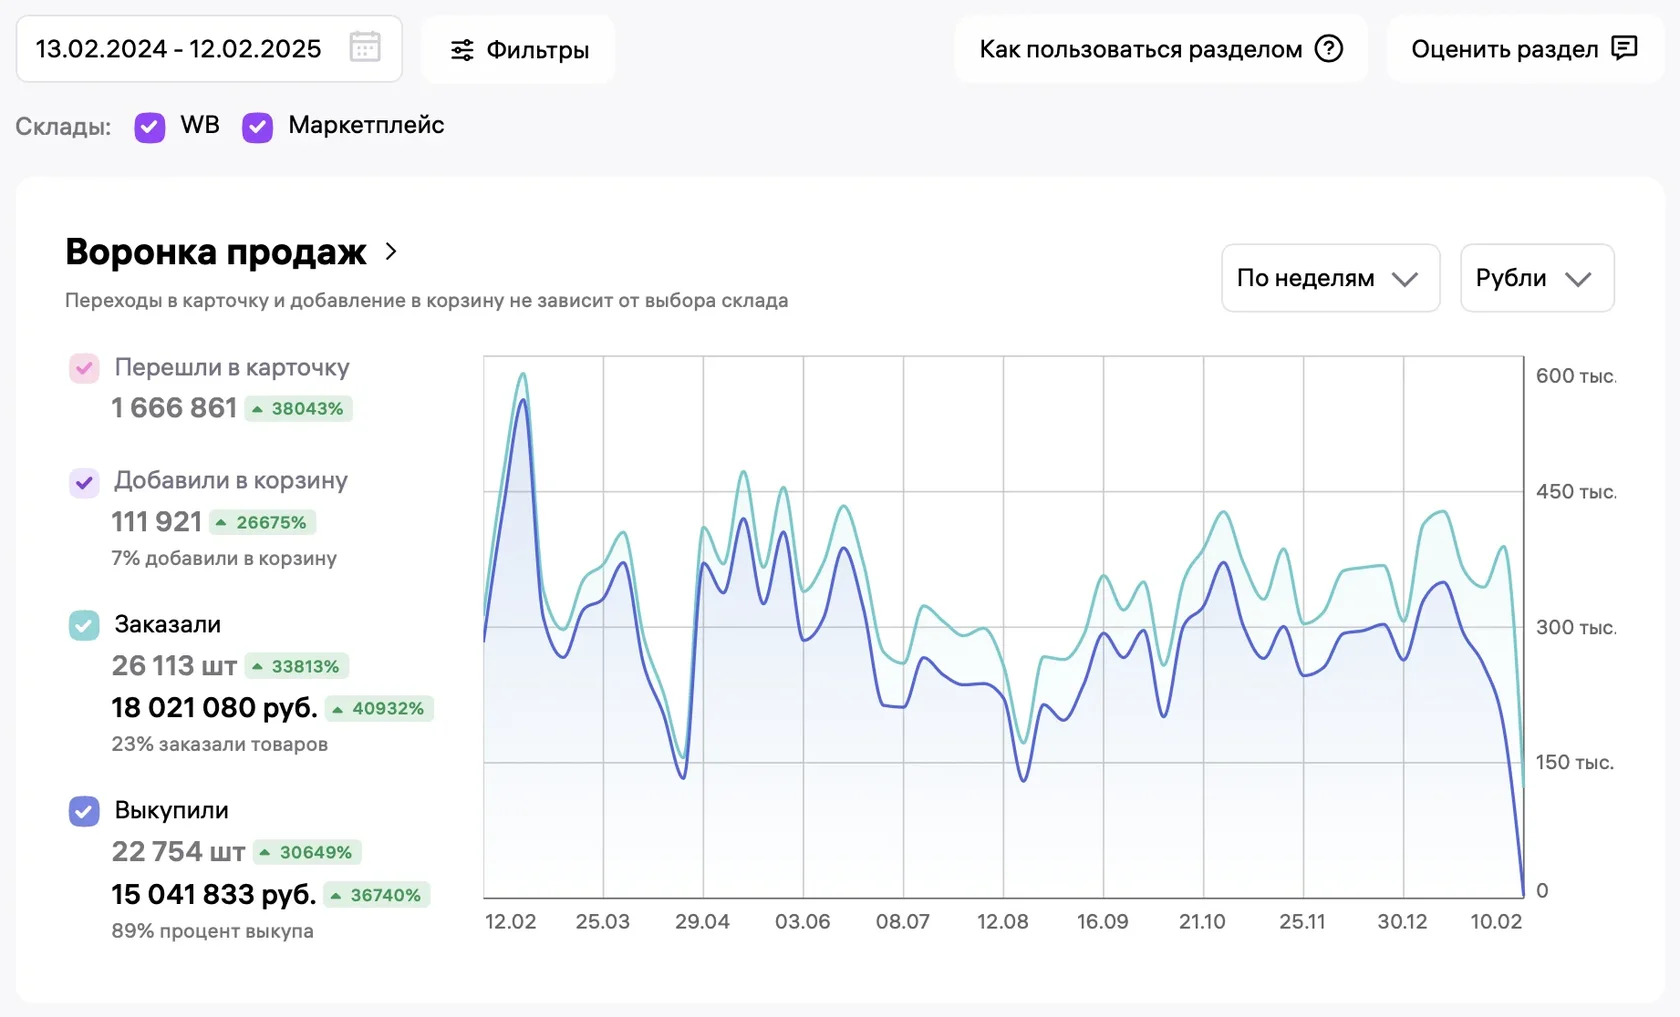The width and height of the screenshot is (1680, 1017).
Task: Click the 300 тыс. y-axis label
Action: 1576,628
